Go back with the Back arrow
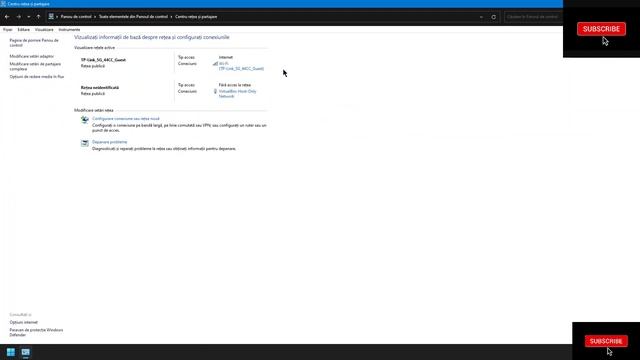The width and height of the screenshot is (640, 360). (x=7, y=17)
